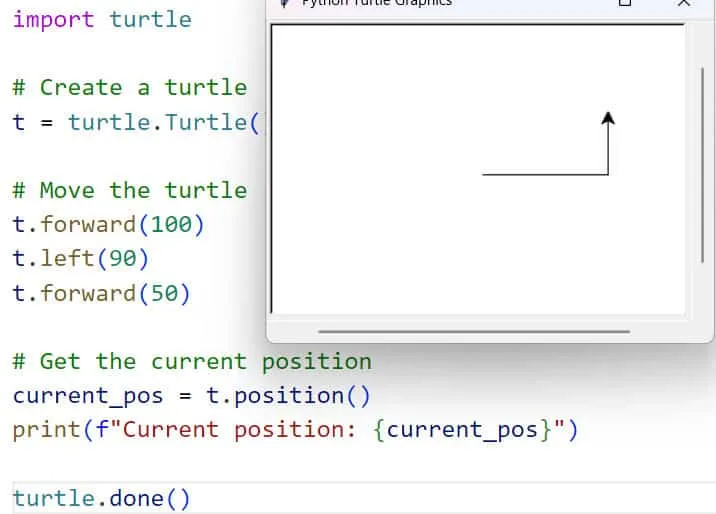Screen dimensions: 716x514
Task: Close the Python Turtle Graphics window
Action: [x=684, y=3]
